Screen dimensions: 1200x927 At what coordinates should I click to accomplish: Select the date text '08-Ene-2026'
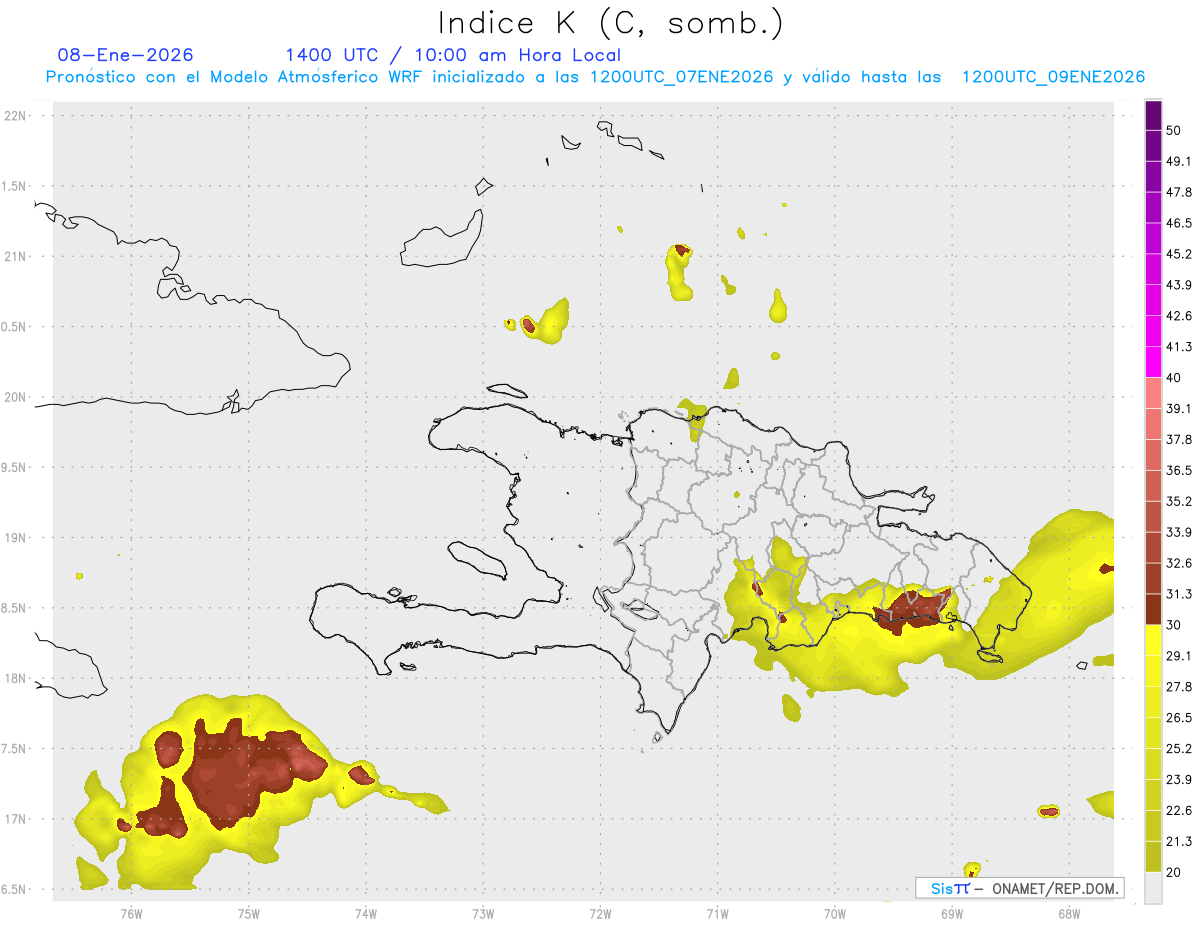click(x=126, y=55)
